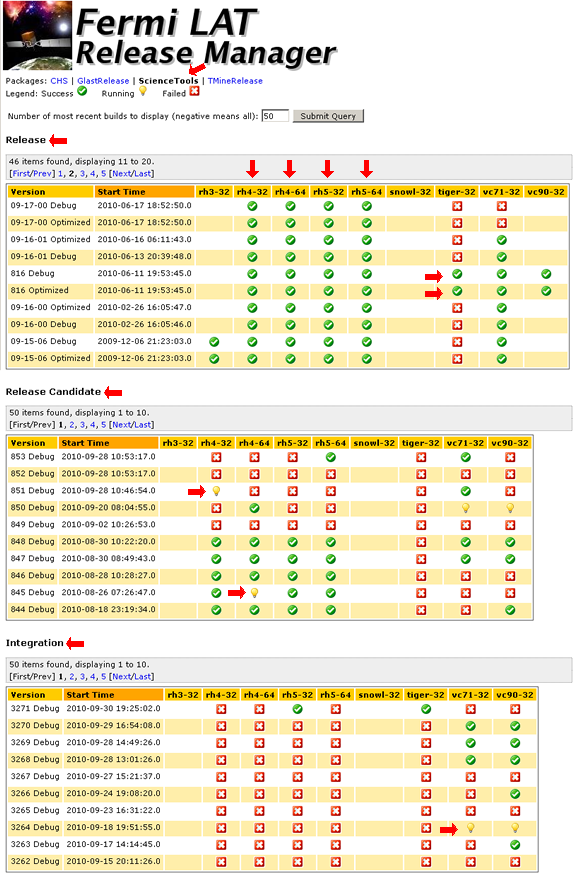574x874 pixels.
Task: Switch to the TMineRelease package
Action: coord(235,81)
